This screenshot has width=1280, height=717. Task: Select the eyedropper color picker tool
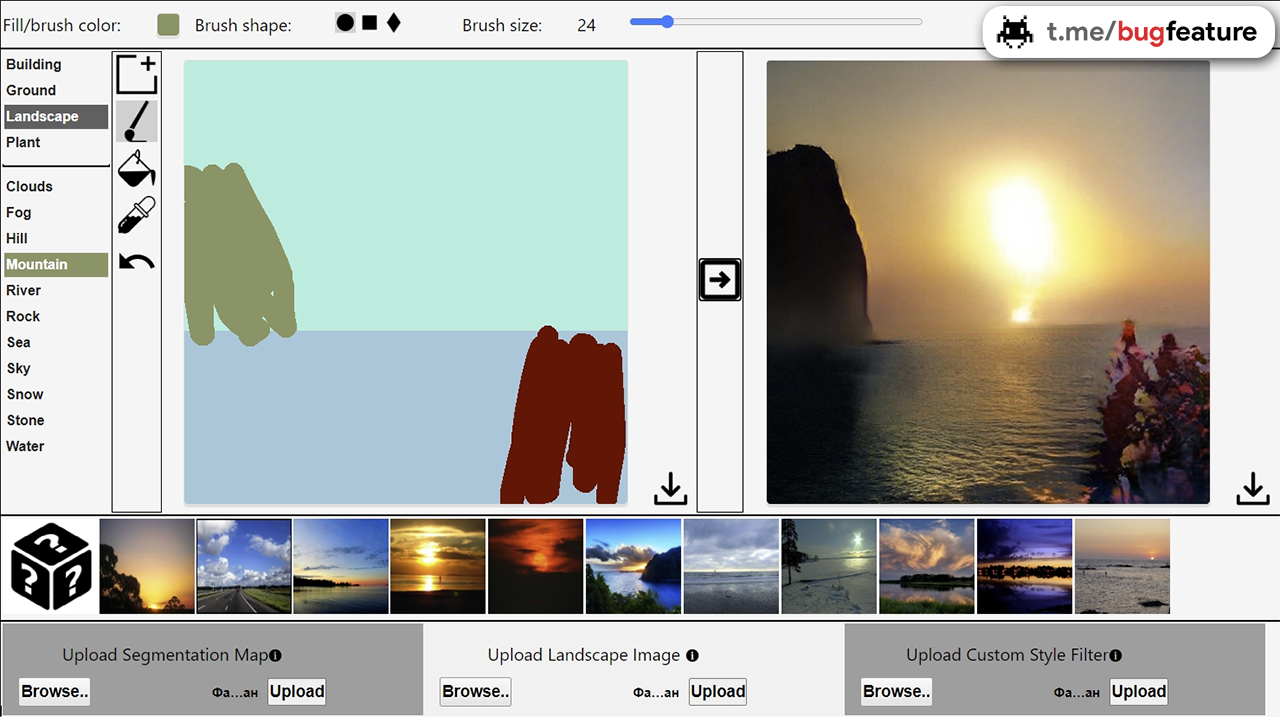[x=137, y=215]
